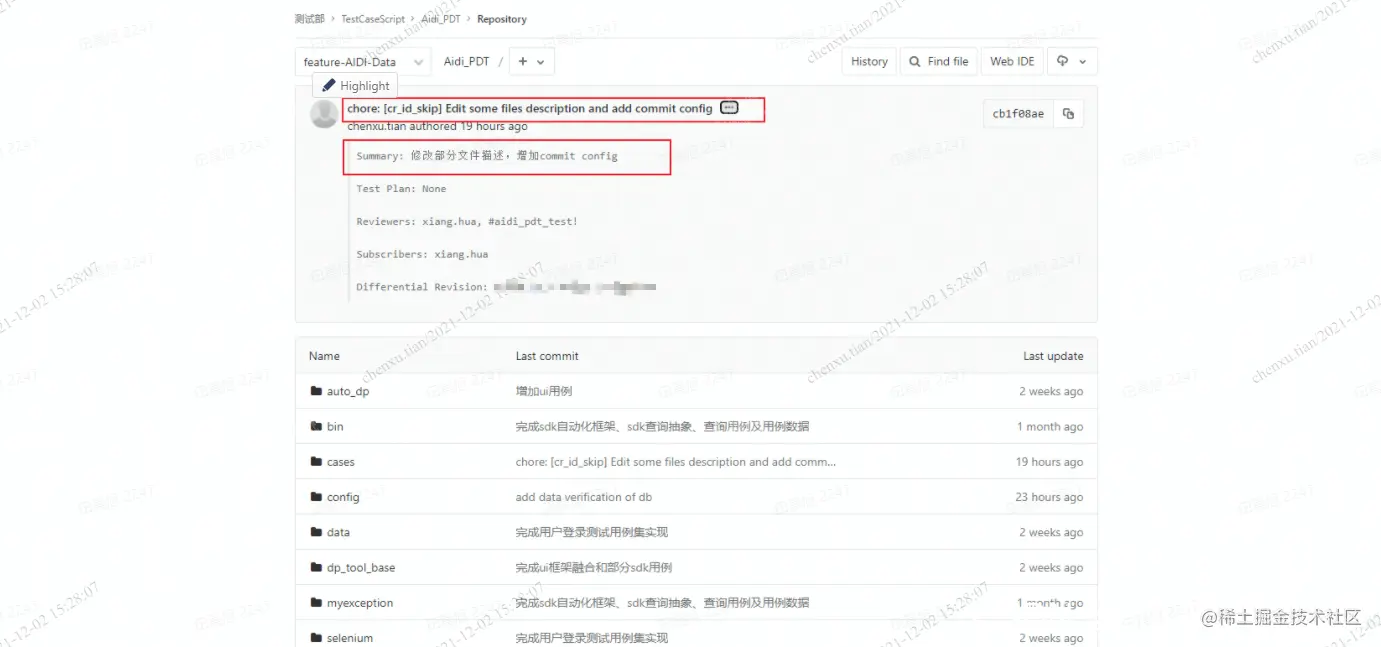Click the Summary line in commit description
The width and height of the screenshot is (1381, 647).
487,156
